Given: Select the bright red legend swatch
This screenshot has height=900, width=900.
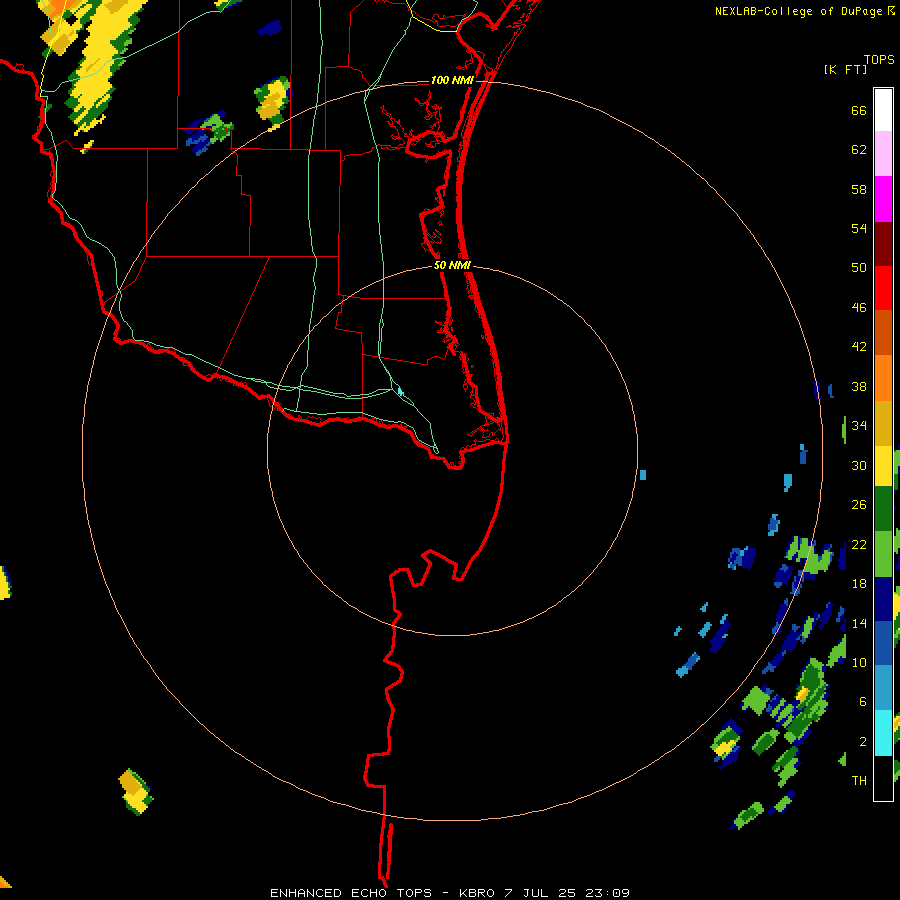Looking at the screenshot, I should point(883,288).
